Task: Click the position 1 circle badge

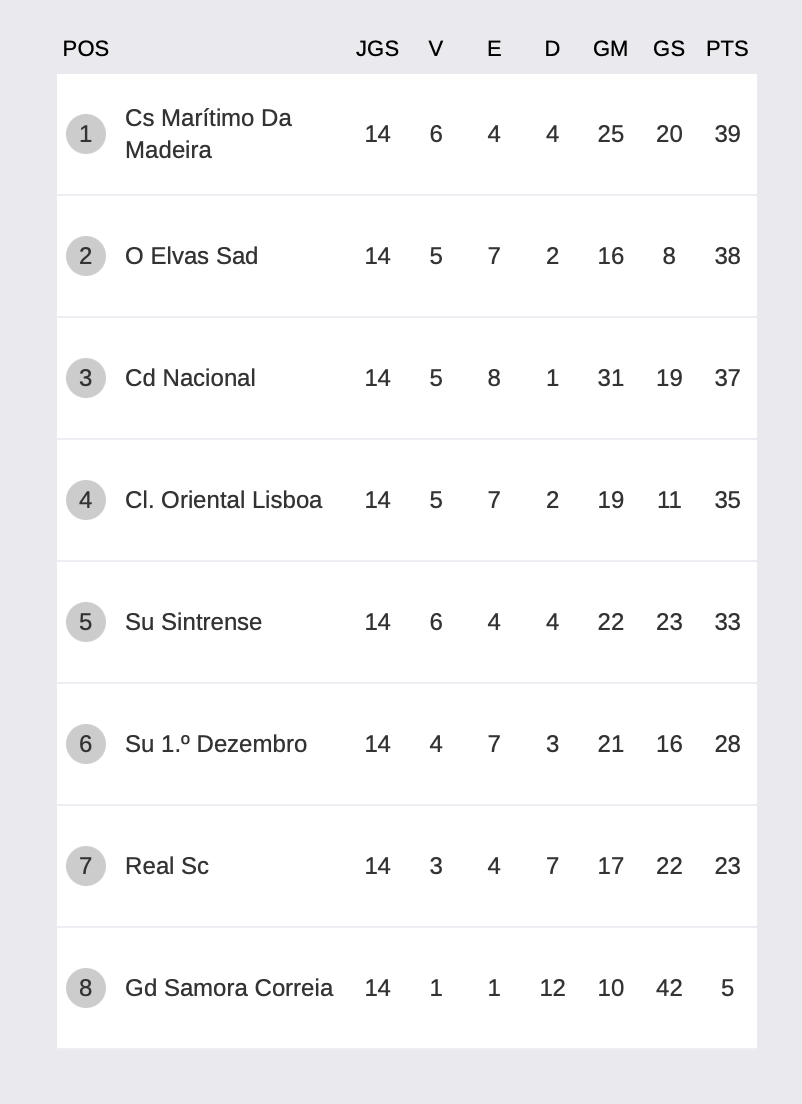Action: tap(86, 134)
